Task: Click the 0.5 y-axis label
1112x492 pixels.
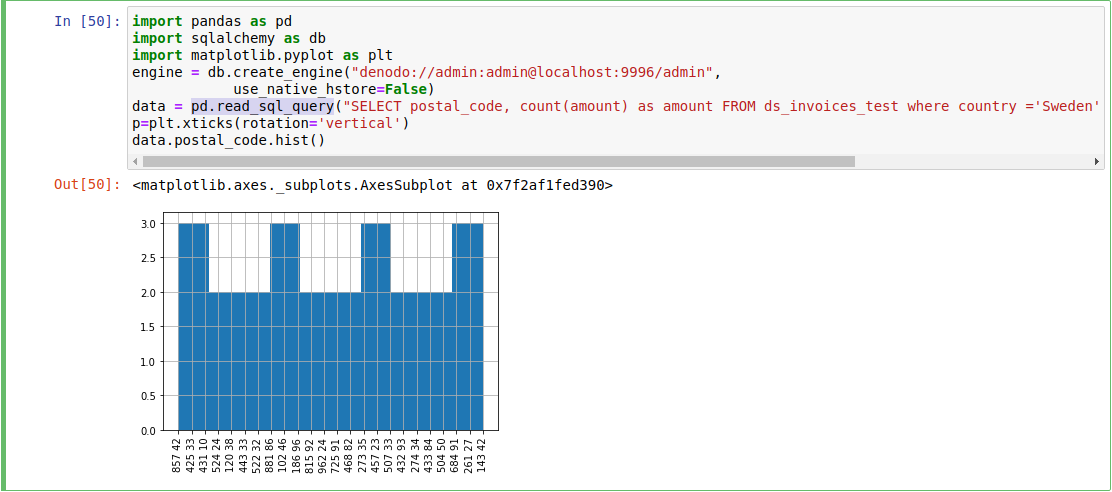Action: (150, 396)
